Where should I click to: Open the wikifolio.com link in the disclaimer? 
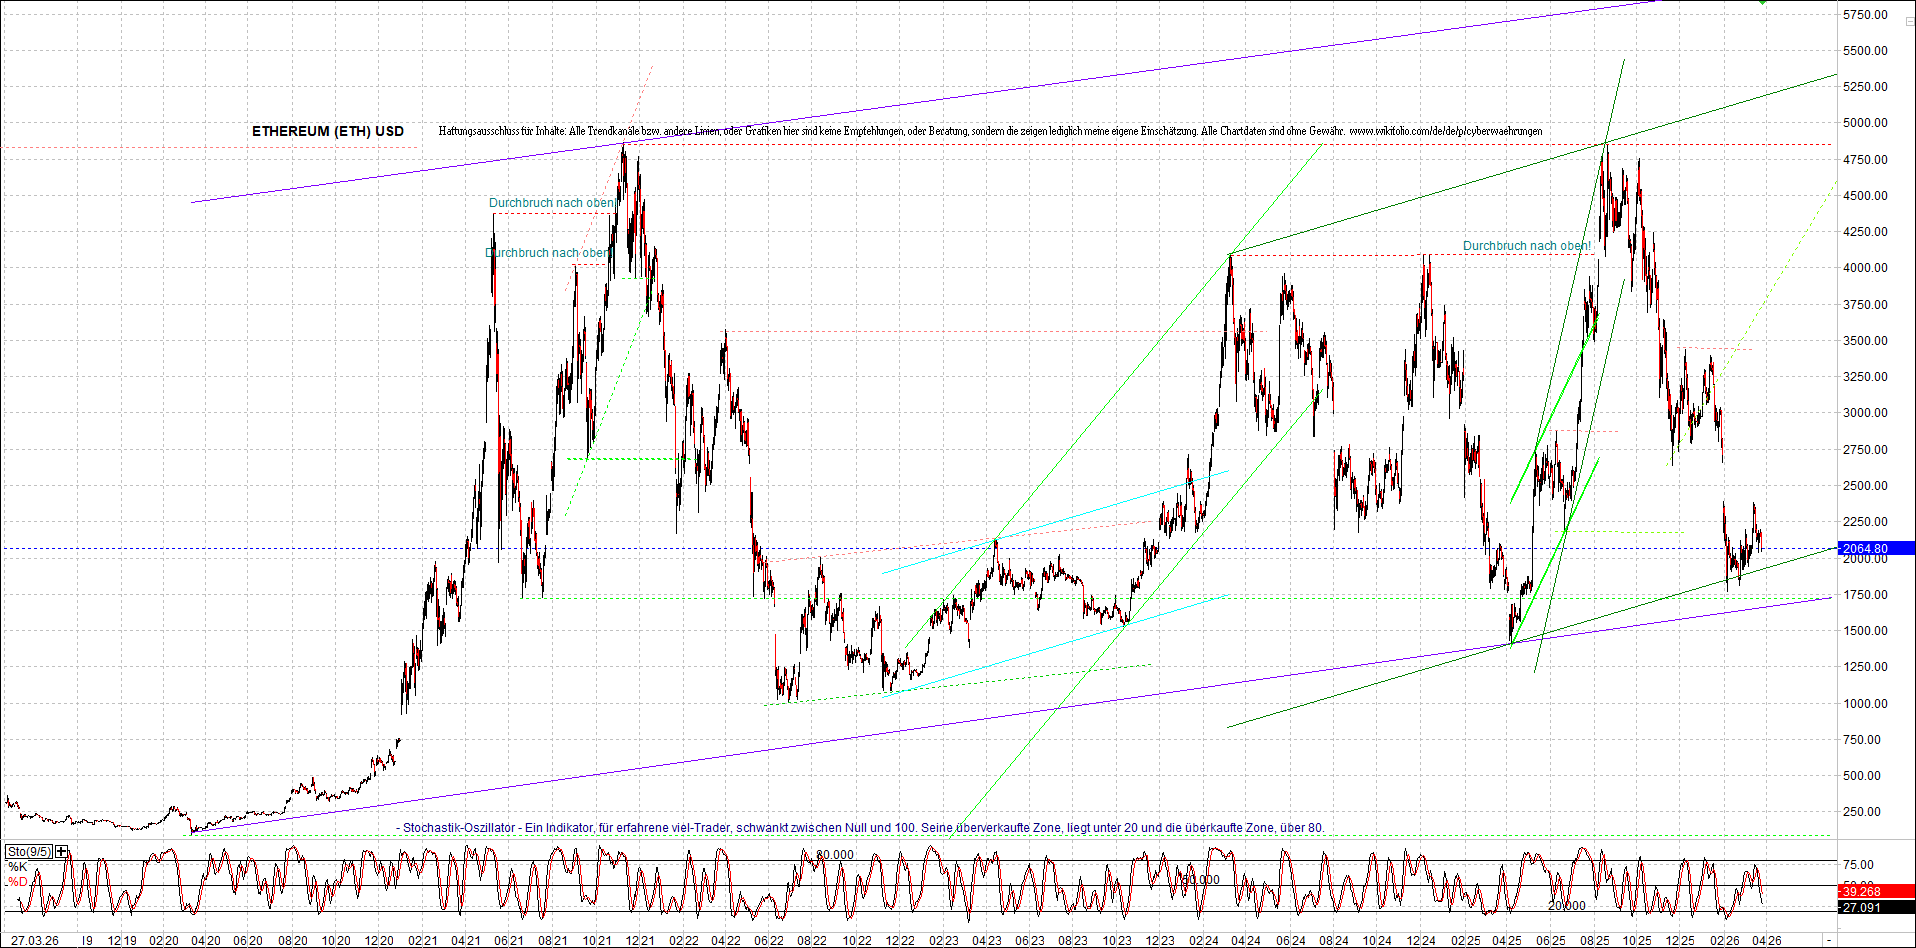pyautogui.click(x=1445, y=131)
